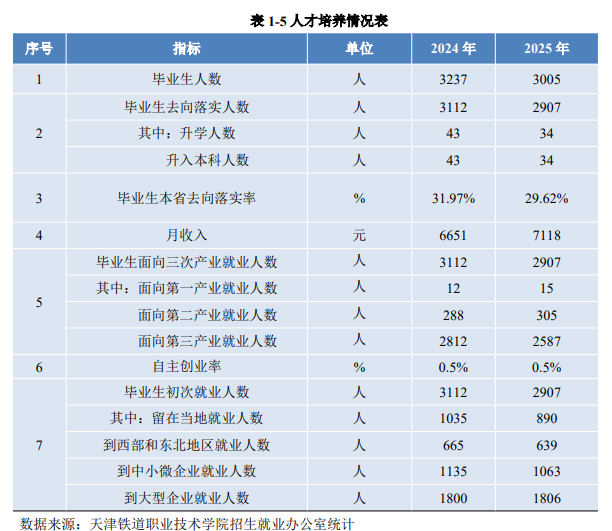The height and width of the screenshot is (531, 612).
Task: Click the 2025 value 0.5% for 自主创业率
Action: [x=546, y=367]
